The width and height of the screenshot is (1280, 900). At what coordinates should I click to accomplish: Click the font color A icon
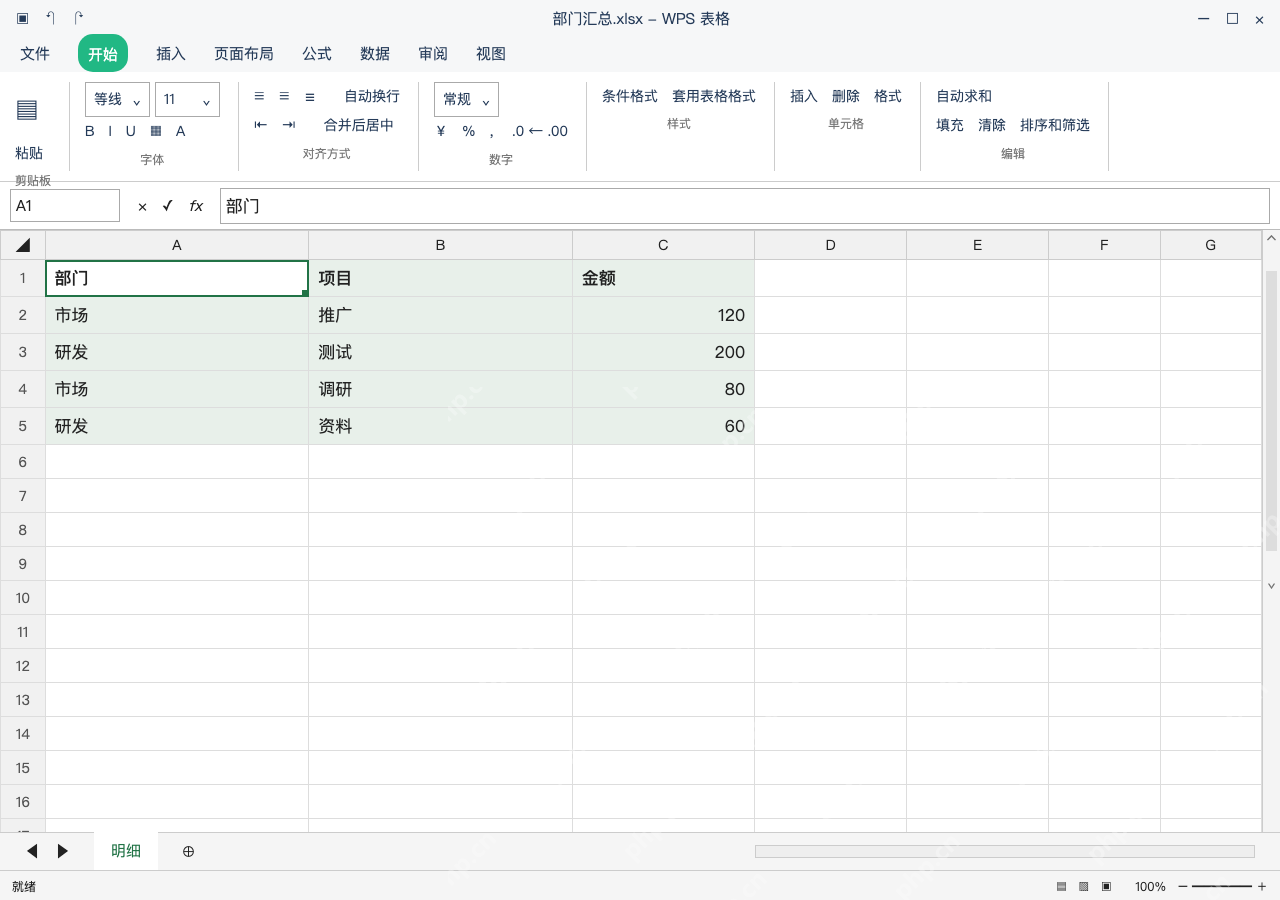[x=181, y=131]
